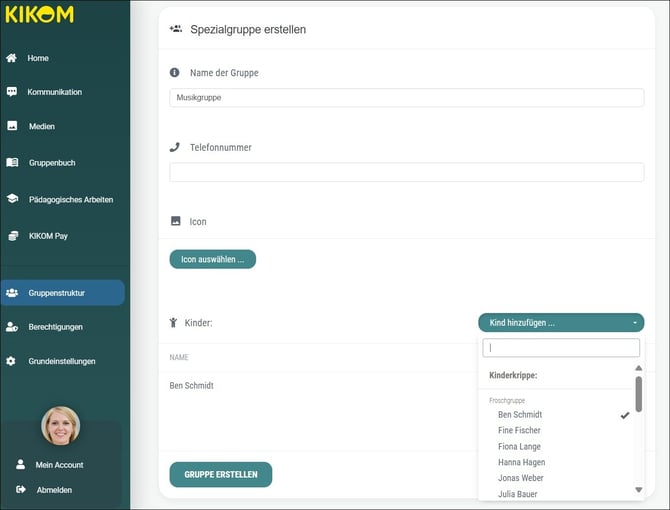Click the dropdown list scrollbar thumb
The height and width of the screenshot is (510, 670).
(x=638, y=394)
